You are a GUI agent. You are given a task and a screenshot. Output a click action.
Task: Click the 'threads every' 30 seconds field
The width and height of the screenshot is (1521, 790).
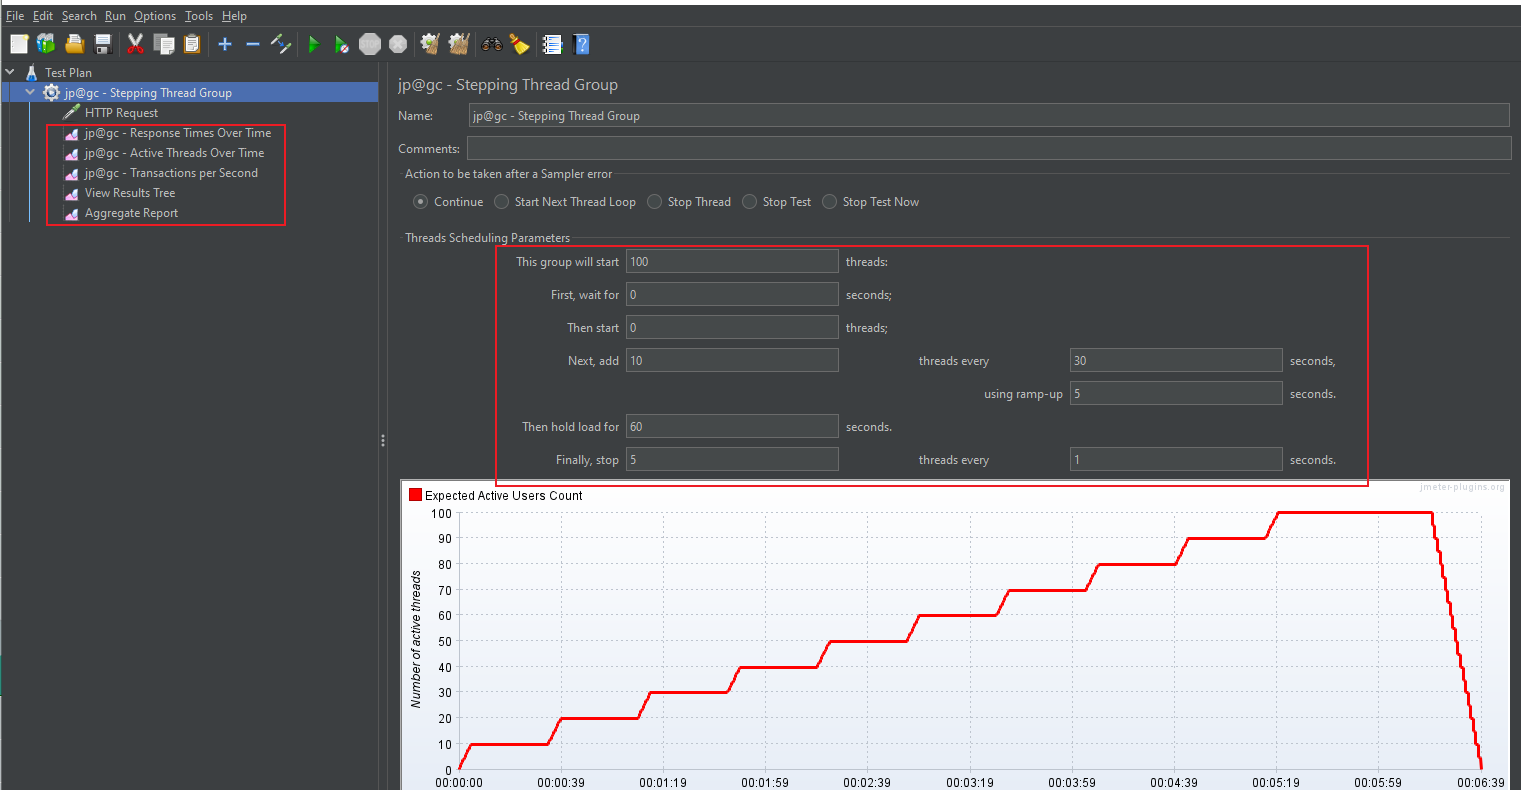[1176, 360]
